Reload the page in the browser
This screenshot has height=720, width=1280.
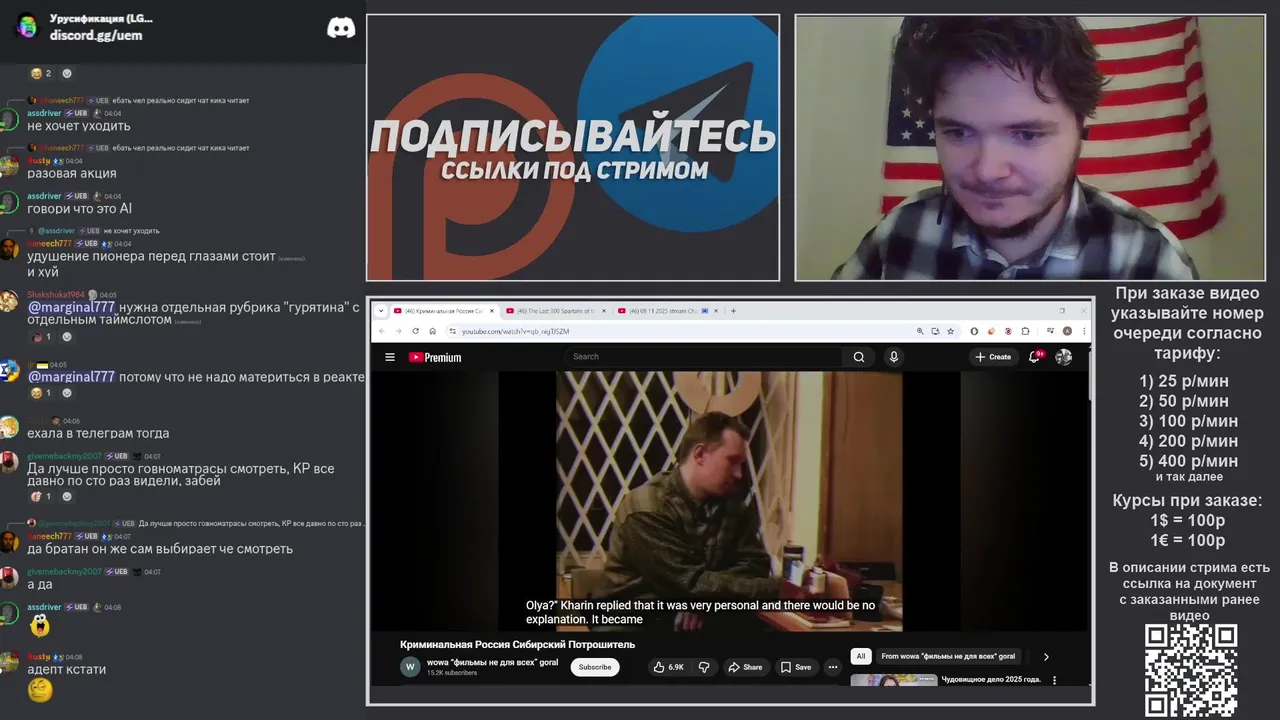(415, 331)
